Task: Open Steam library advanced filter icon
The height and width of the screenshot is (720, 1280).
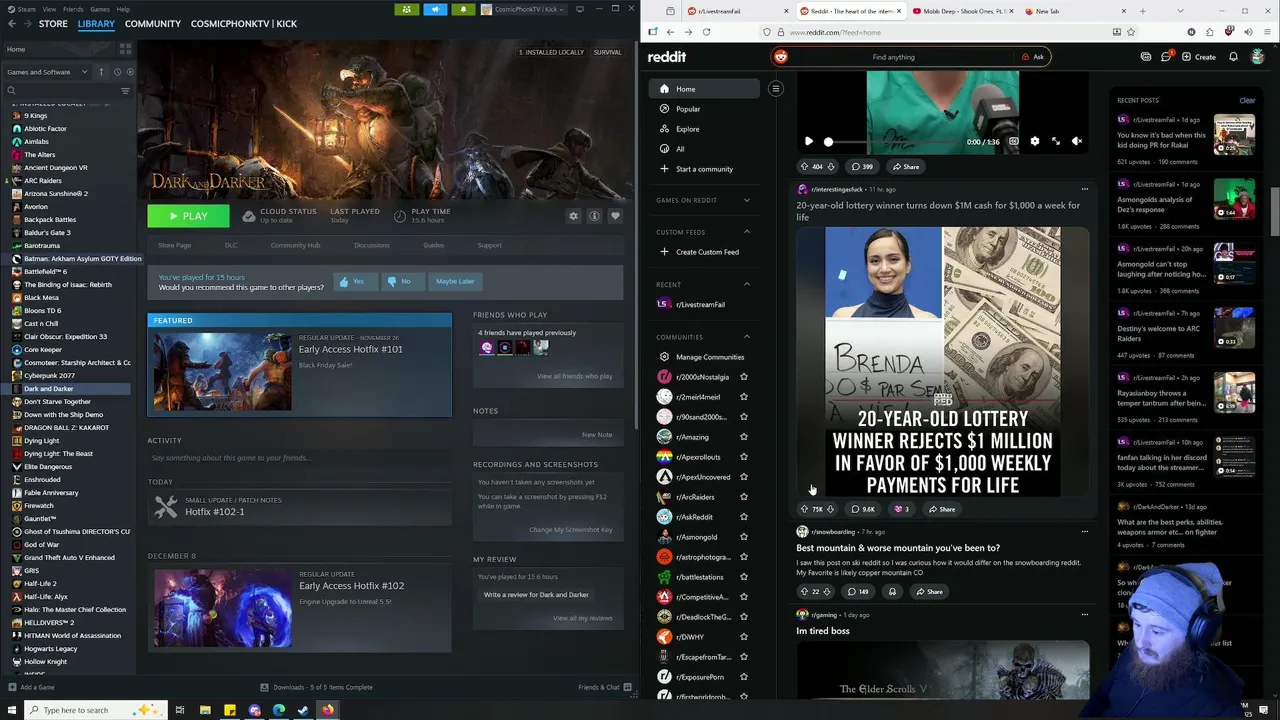Action: point(125,91)
